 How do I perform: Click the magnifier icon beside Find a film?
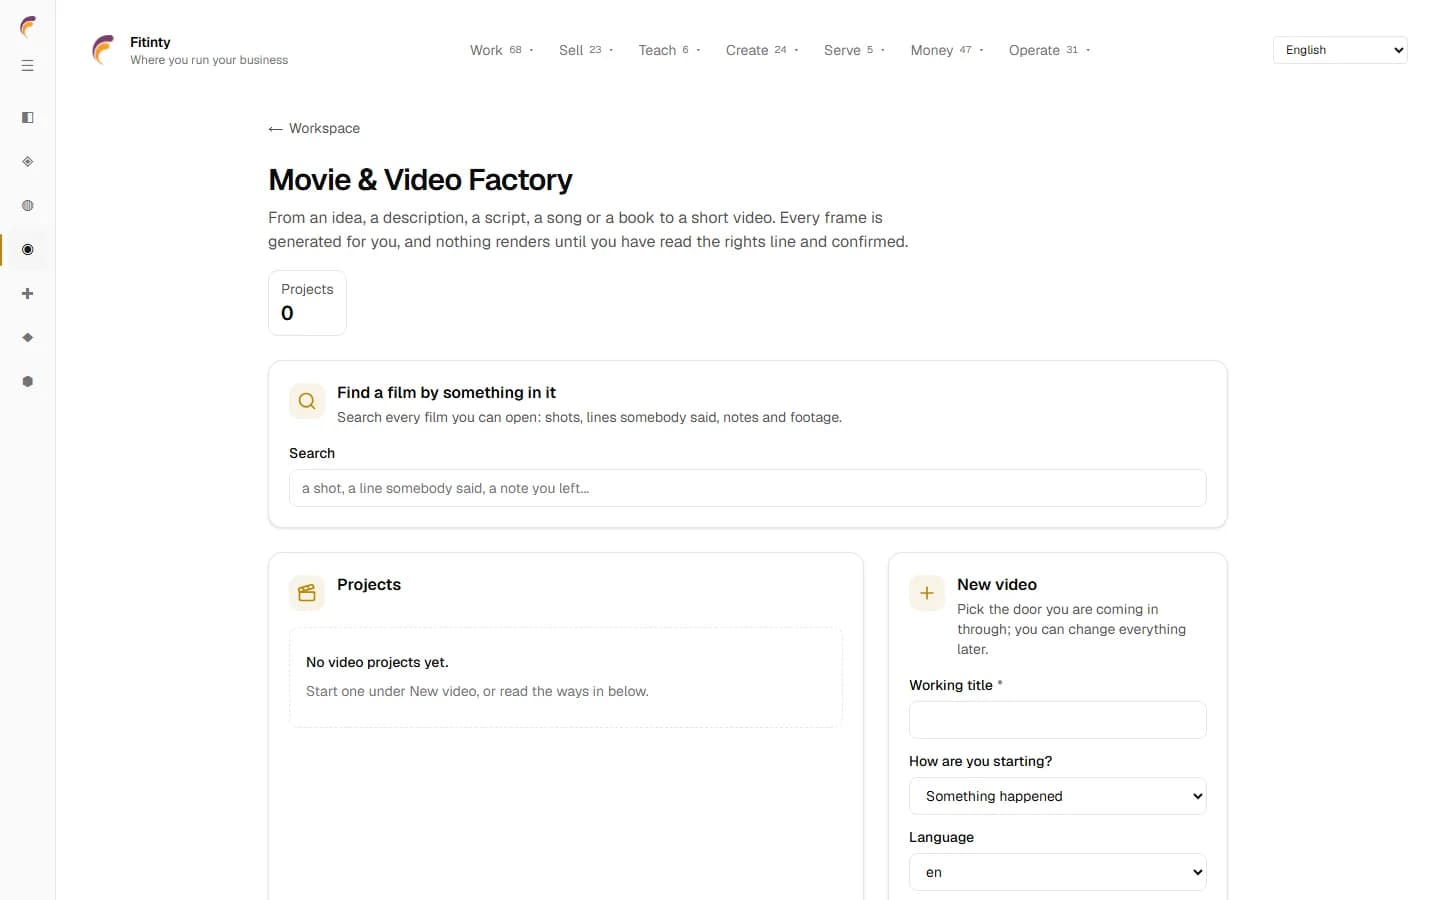point(307,401)
